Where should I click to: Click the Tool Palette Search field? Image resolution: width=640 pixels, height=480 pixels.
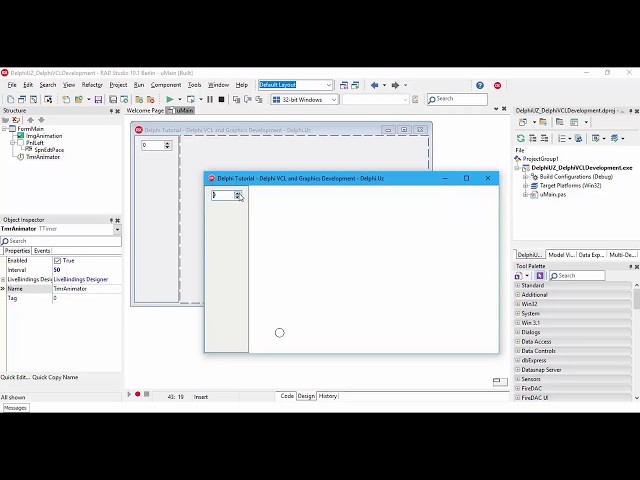[577, 276]
